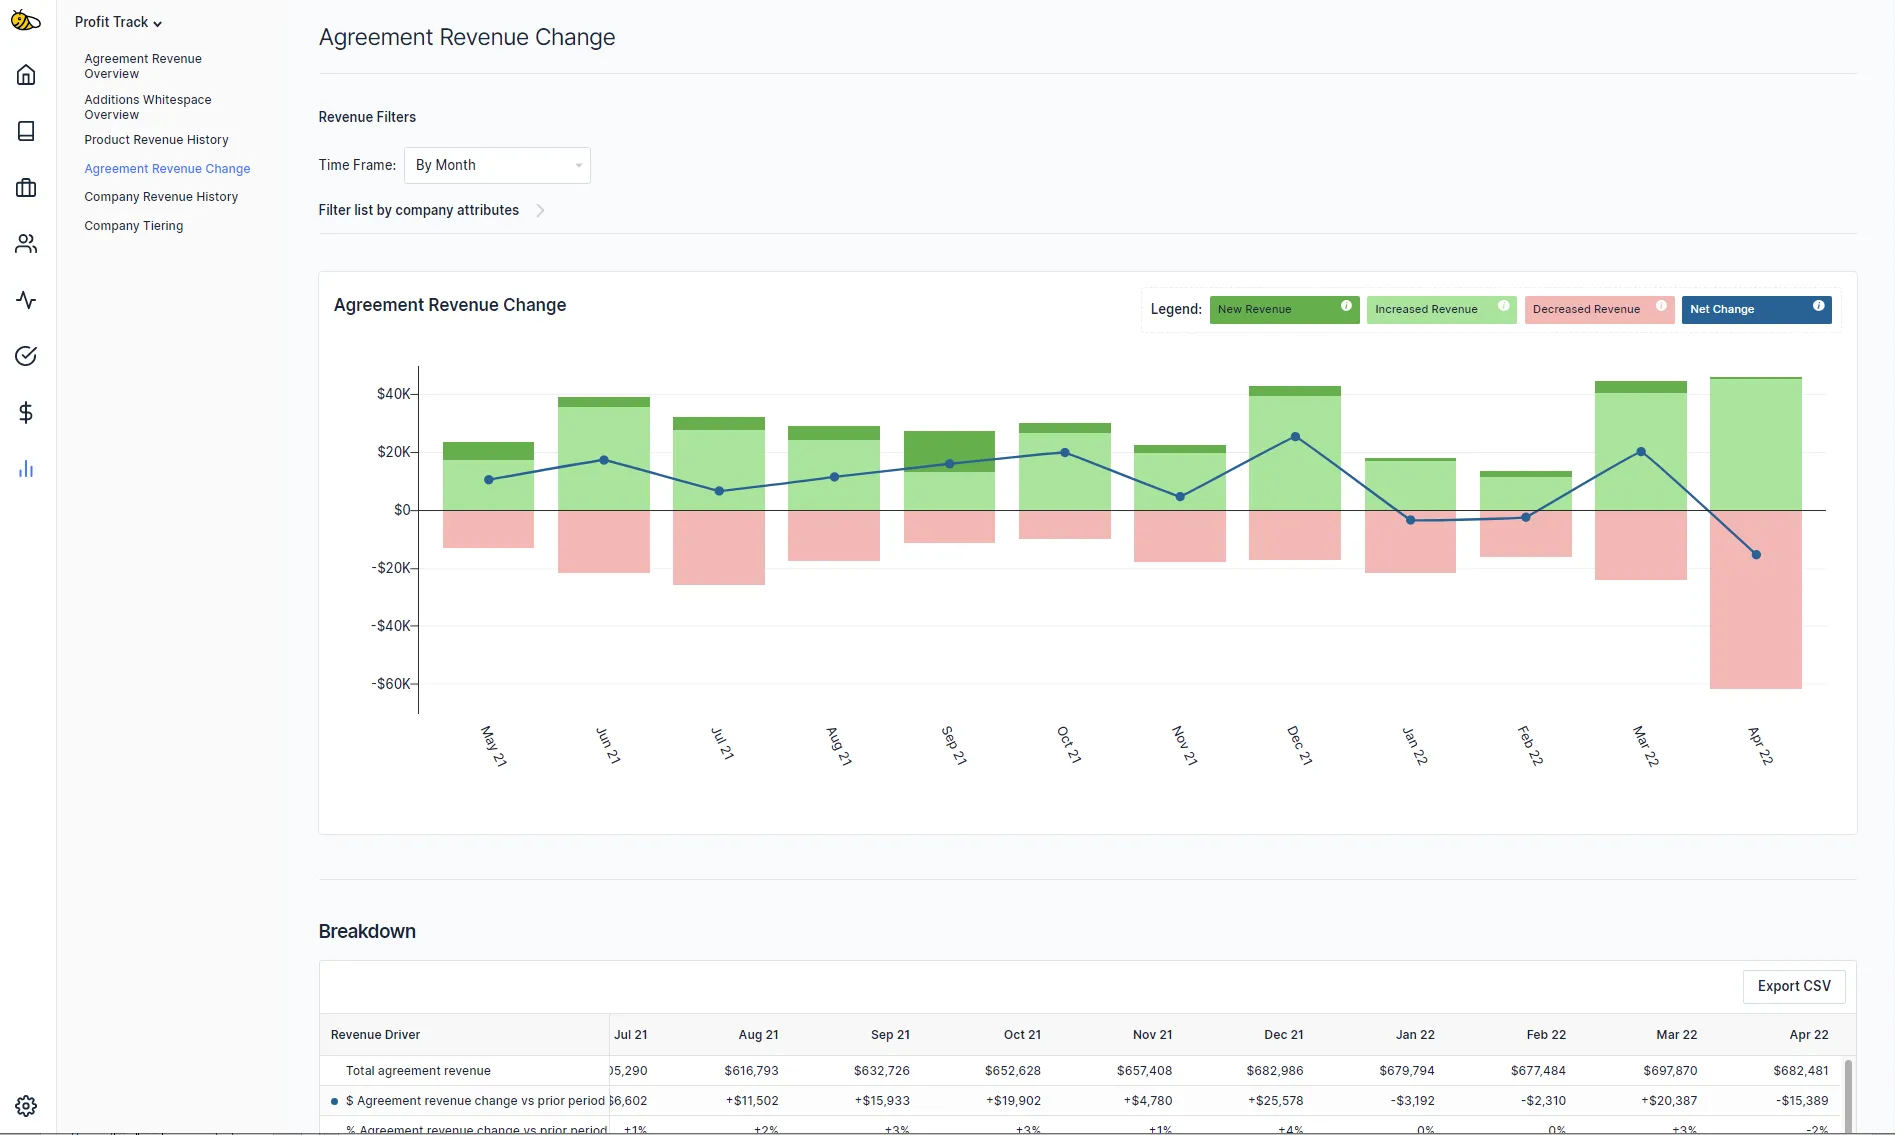Click the blue dot beside revenue change row

pos(334,1101)
